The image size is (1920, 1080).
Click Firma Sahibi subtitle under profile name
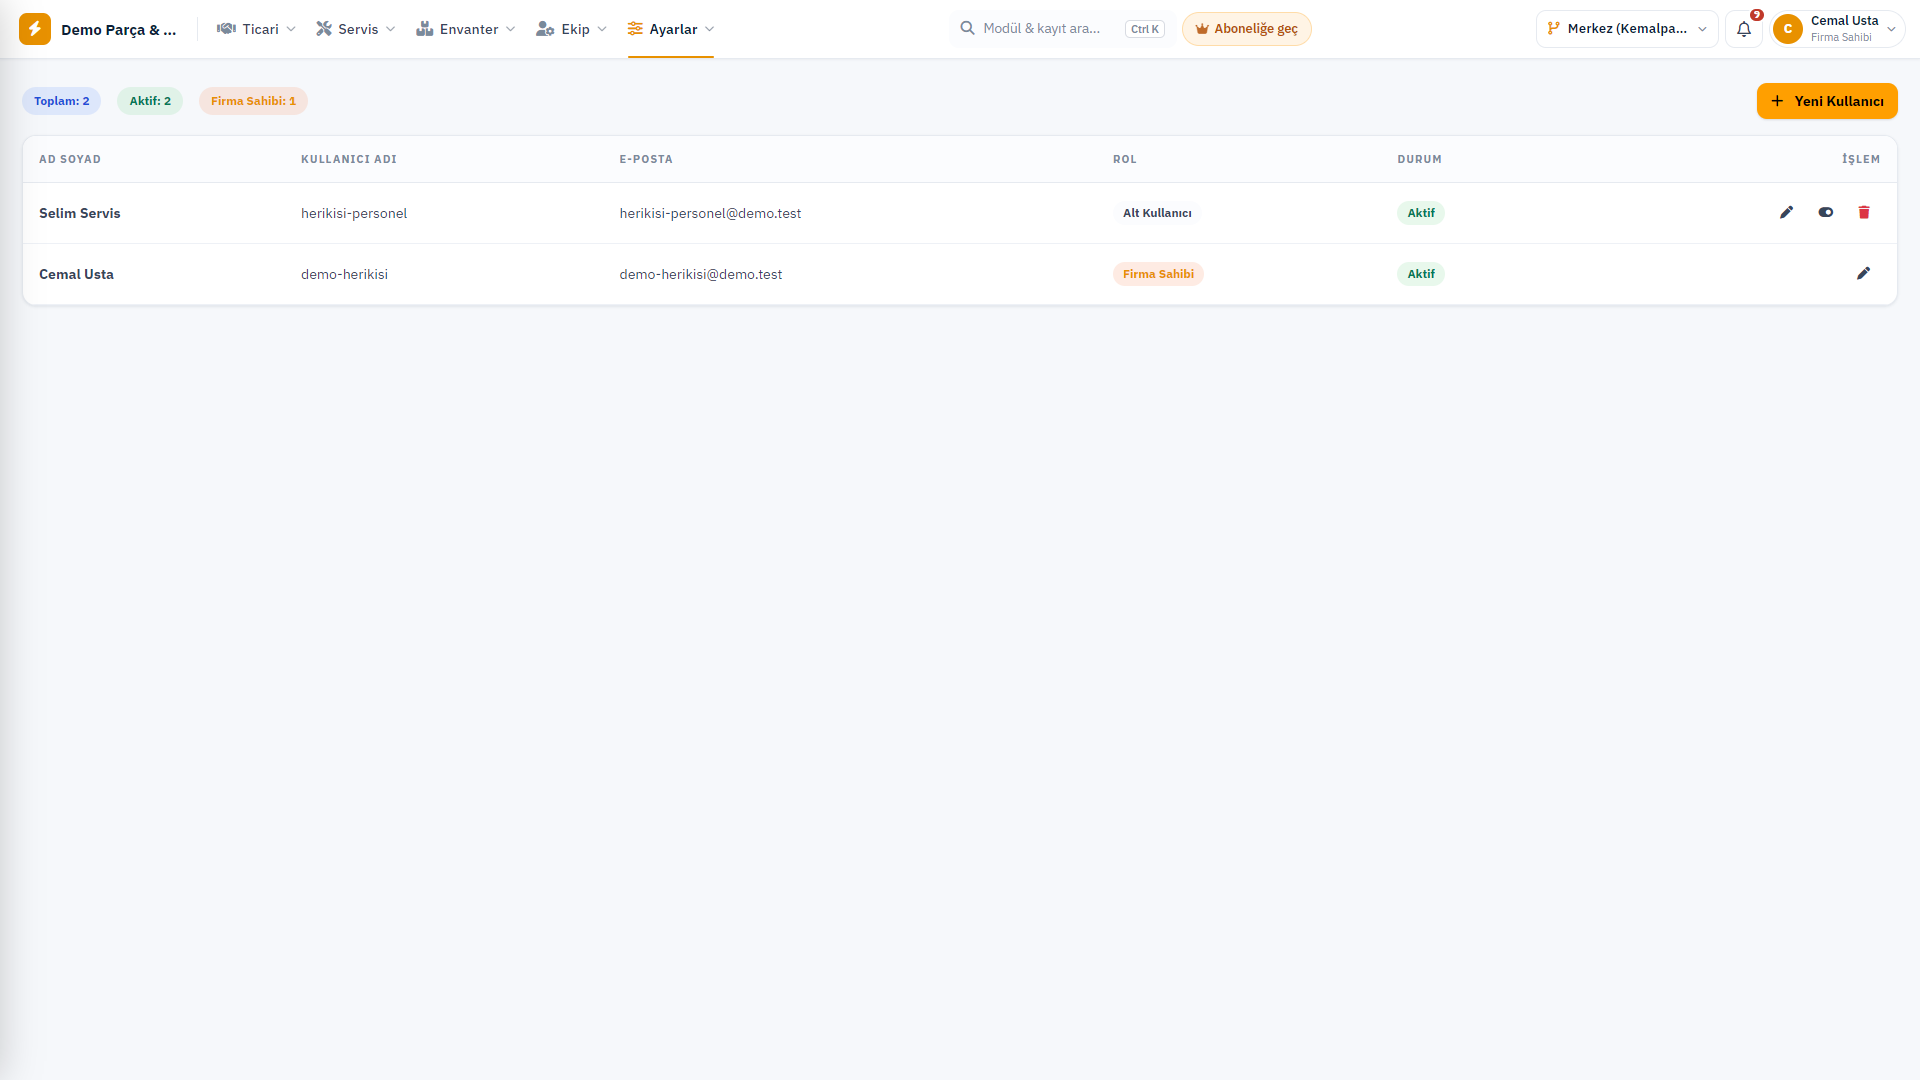[x=1841, y=38]
